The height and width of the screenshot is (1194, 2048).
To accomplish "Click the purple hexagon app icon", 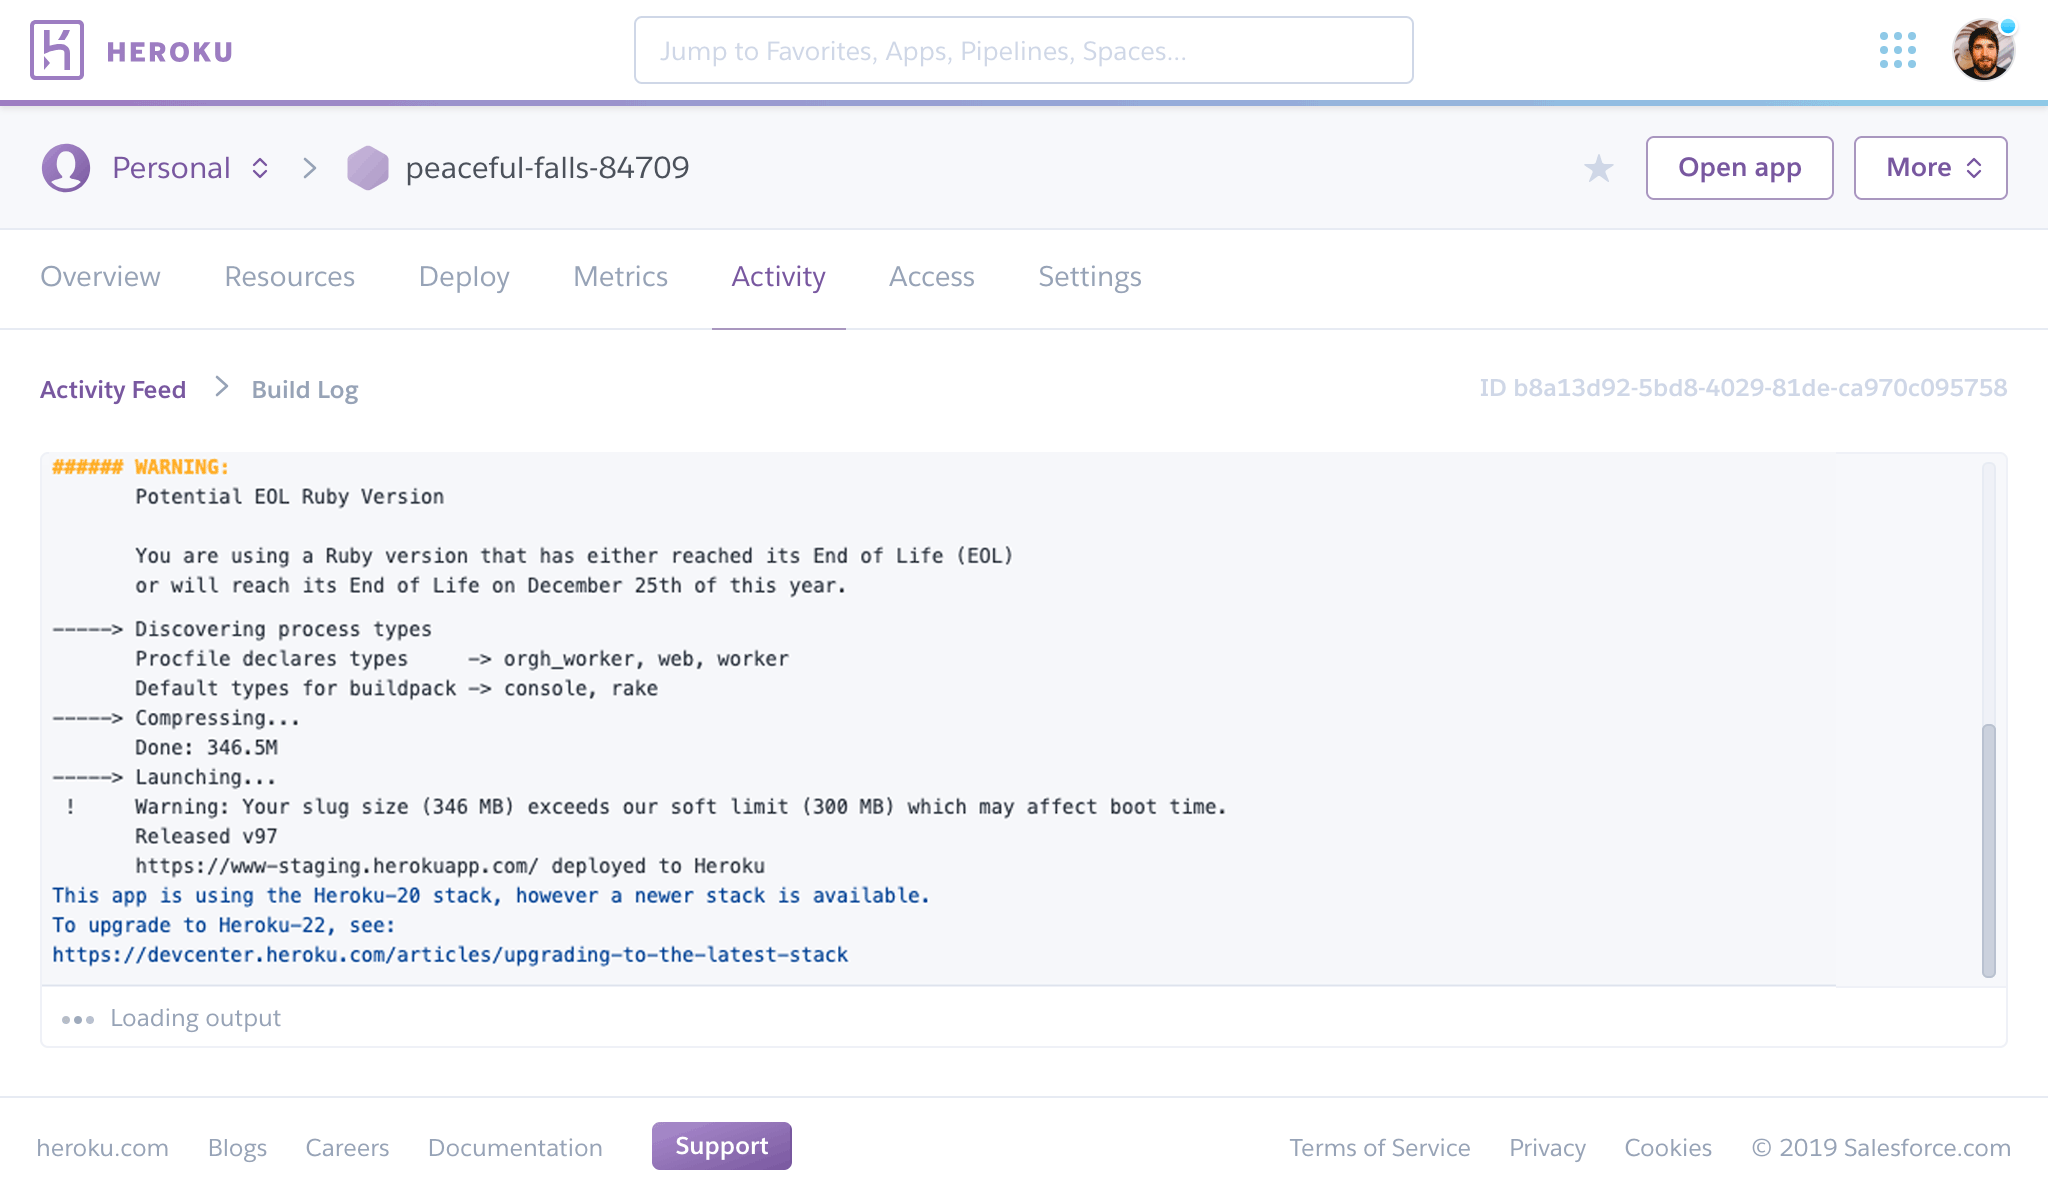I will [x=368, y=168].
